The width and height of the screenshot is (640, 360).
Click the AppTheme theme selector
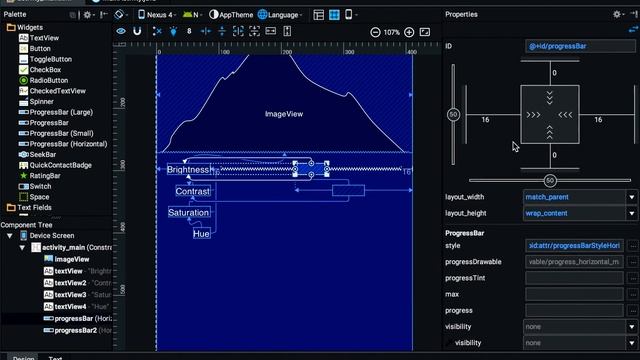231,15
